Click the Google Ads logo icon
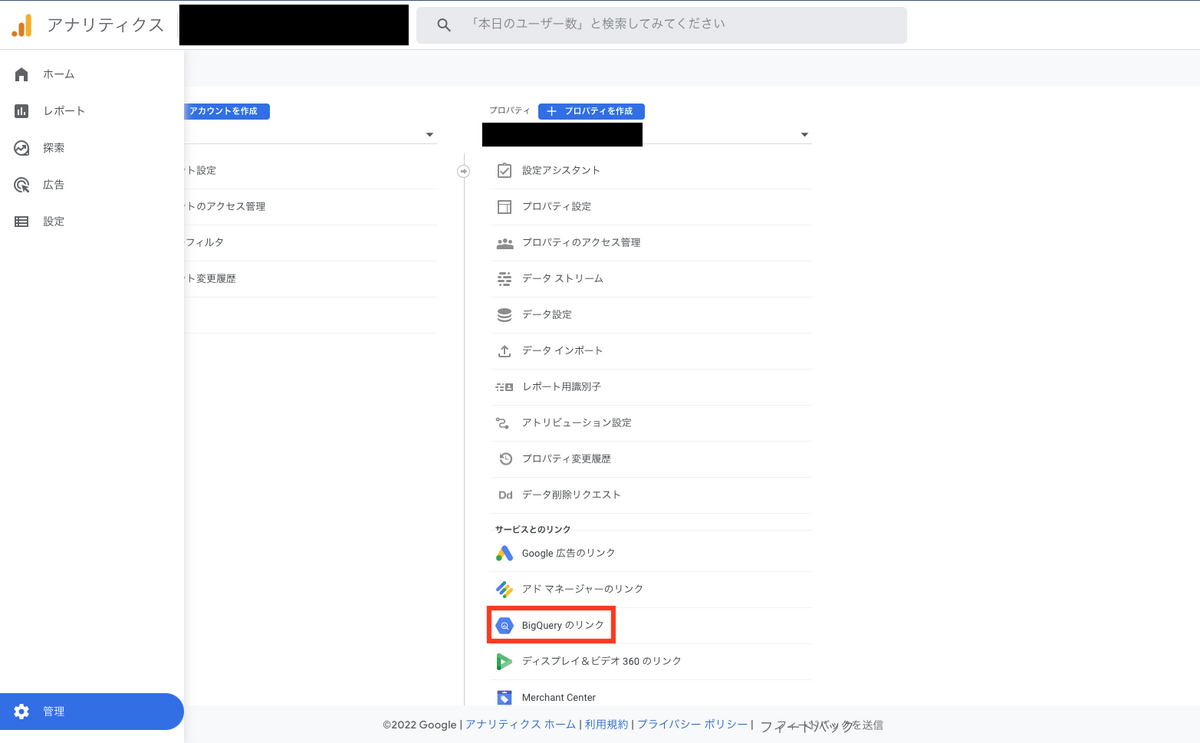1200x743 pixels. click(504, 553)
